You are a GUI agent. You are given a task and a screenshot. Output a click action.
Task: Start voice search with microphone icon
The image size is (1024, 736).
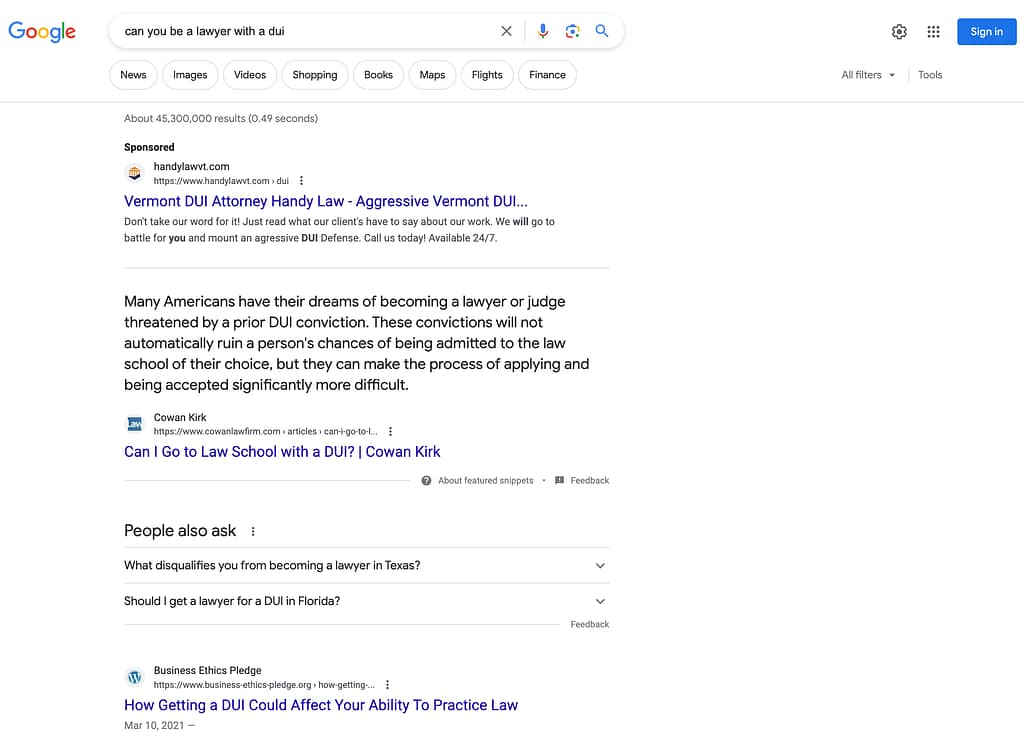(543, 31)
